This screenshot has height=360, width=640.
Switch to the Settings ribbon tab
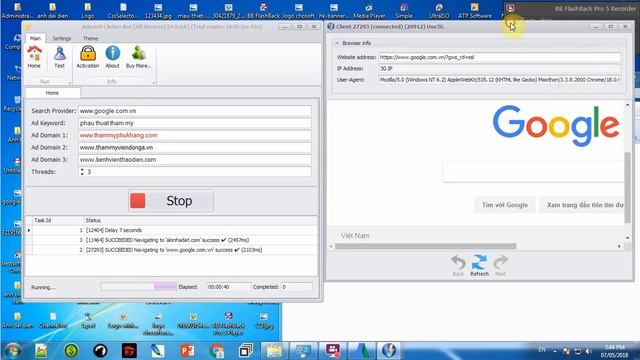click(x=62, y=38)
